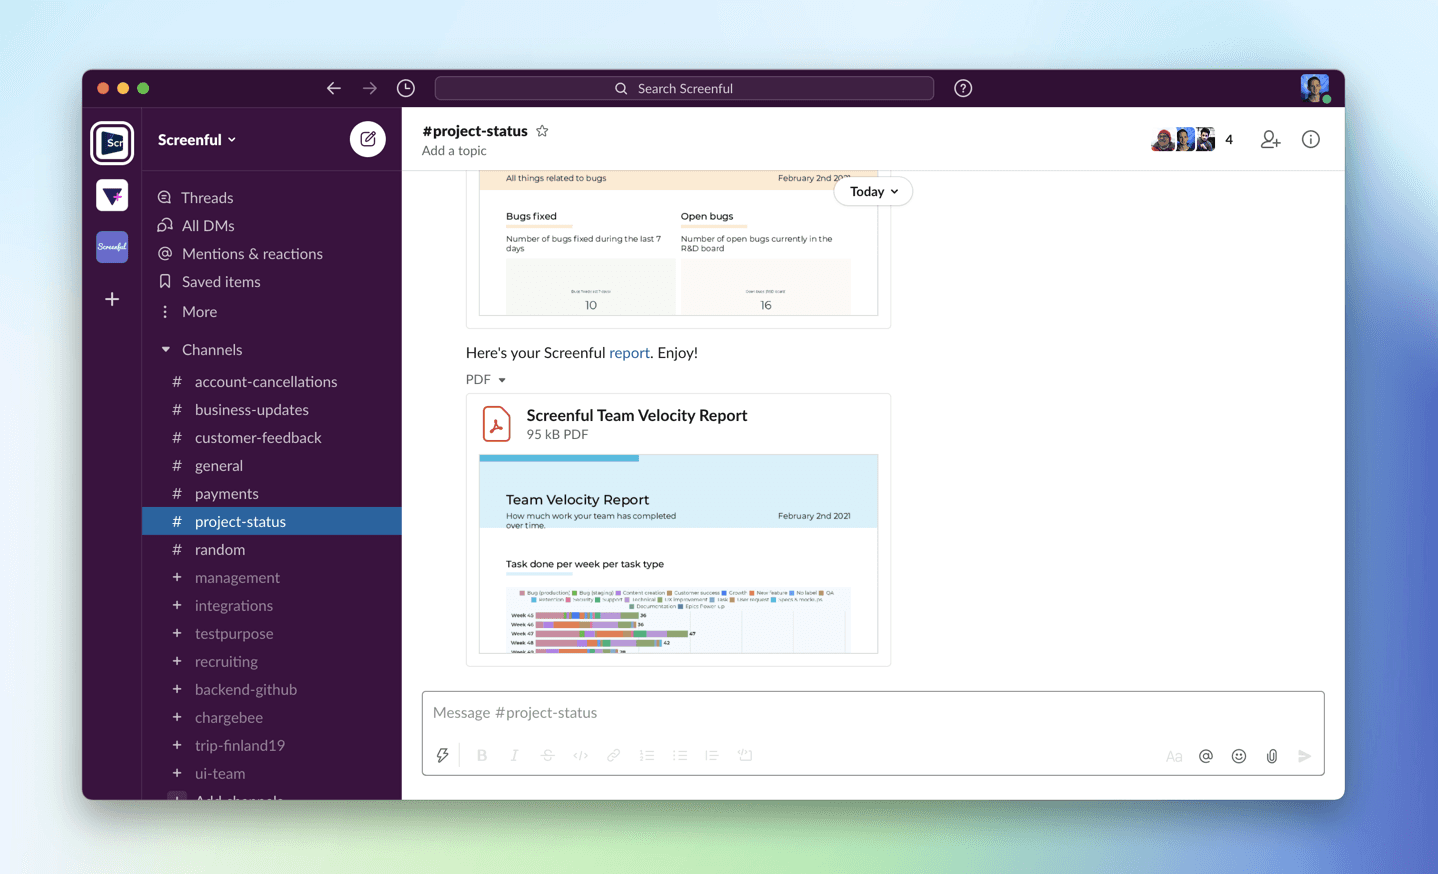Open the project-status channel in the sidebar

pos(272,522)
